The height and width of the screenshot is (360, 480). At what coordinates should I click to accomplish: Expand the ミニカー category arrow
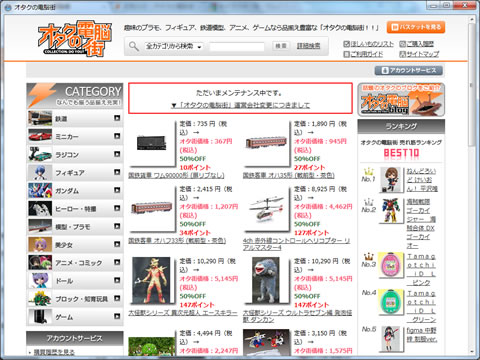(x=117, y=136)
